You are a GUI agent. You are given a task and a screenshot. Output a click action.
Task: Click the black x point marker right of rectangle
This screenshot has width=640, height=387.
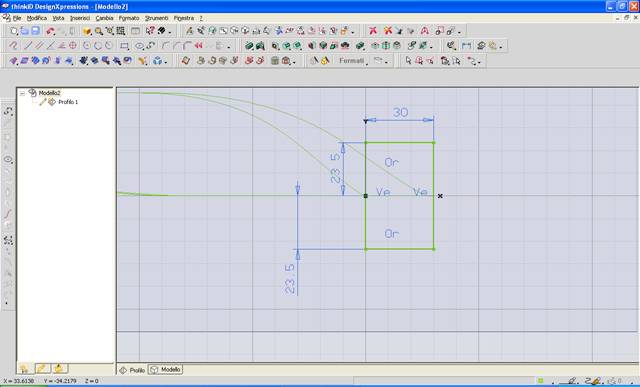[x=440, y=196]
